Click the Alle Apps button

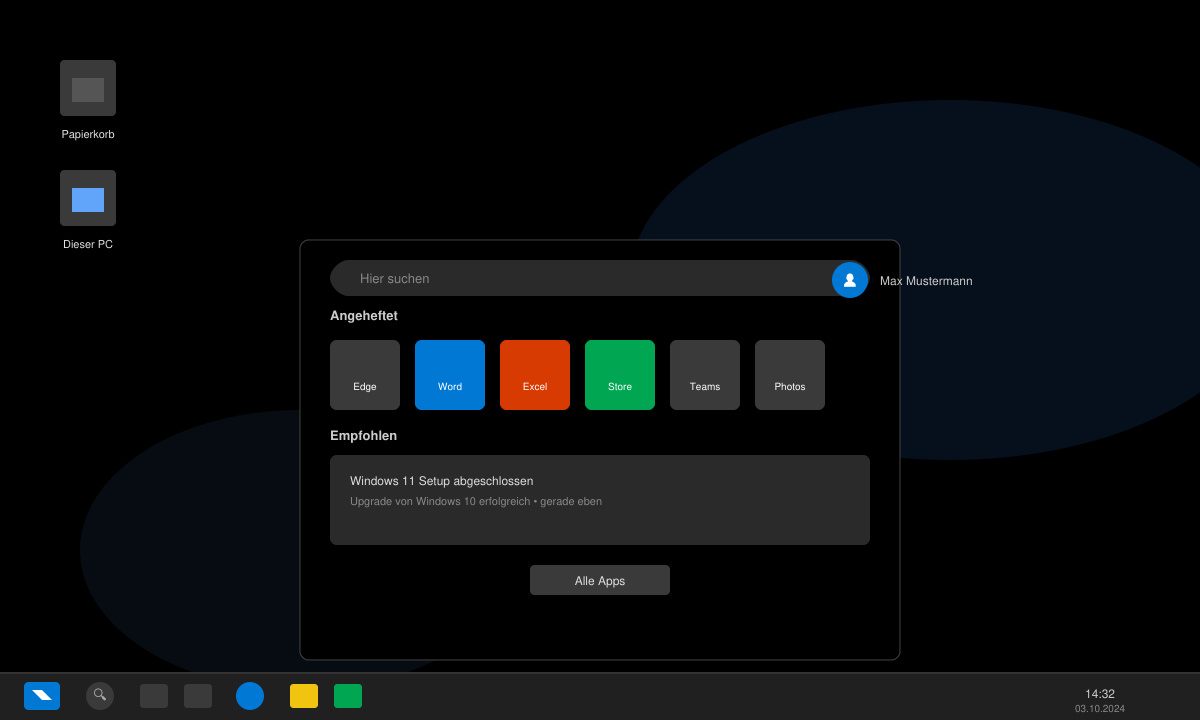pos(600,580)
